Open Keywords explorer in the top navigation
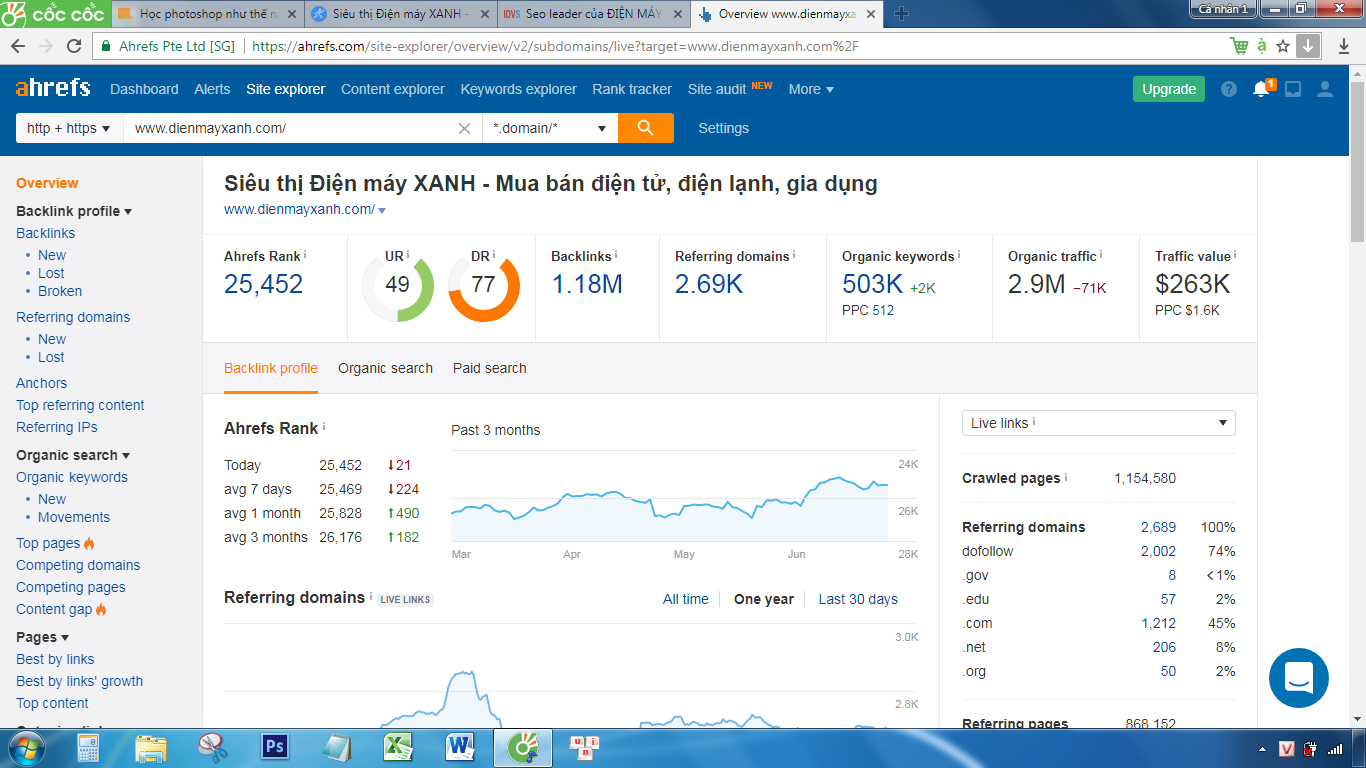The image size is (1366, 768). click(x=518, y=89)
